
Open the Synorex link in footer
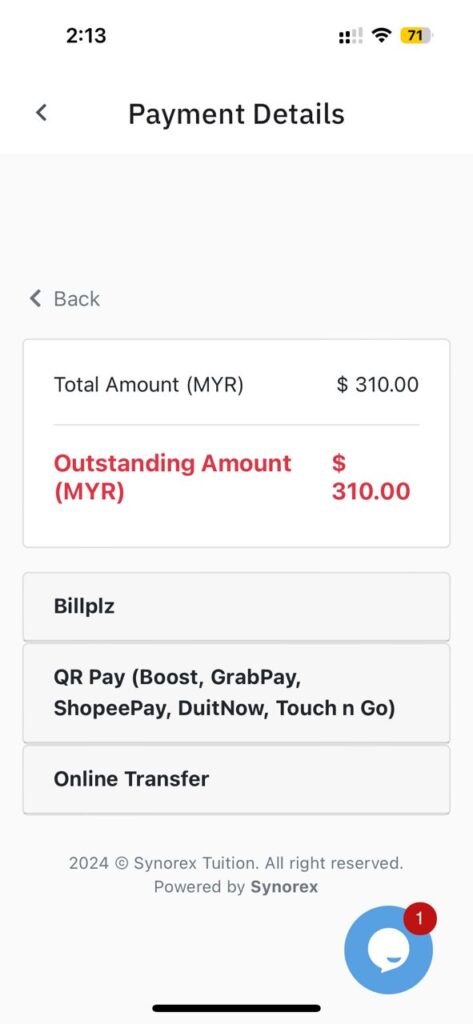[284, 887]
